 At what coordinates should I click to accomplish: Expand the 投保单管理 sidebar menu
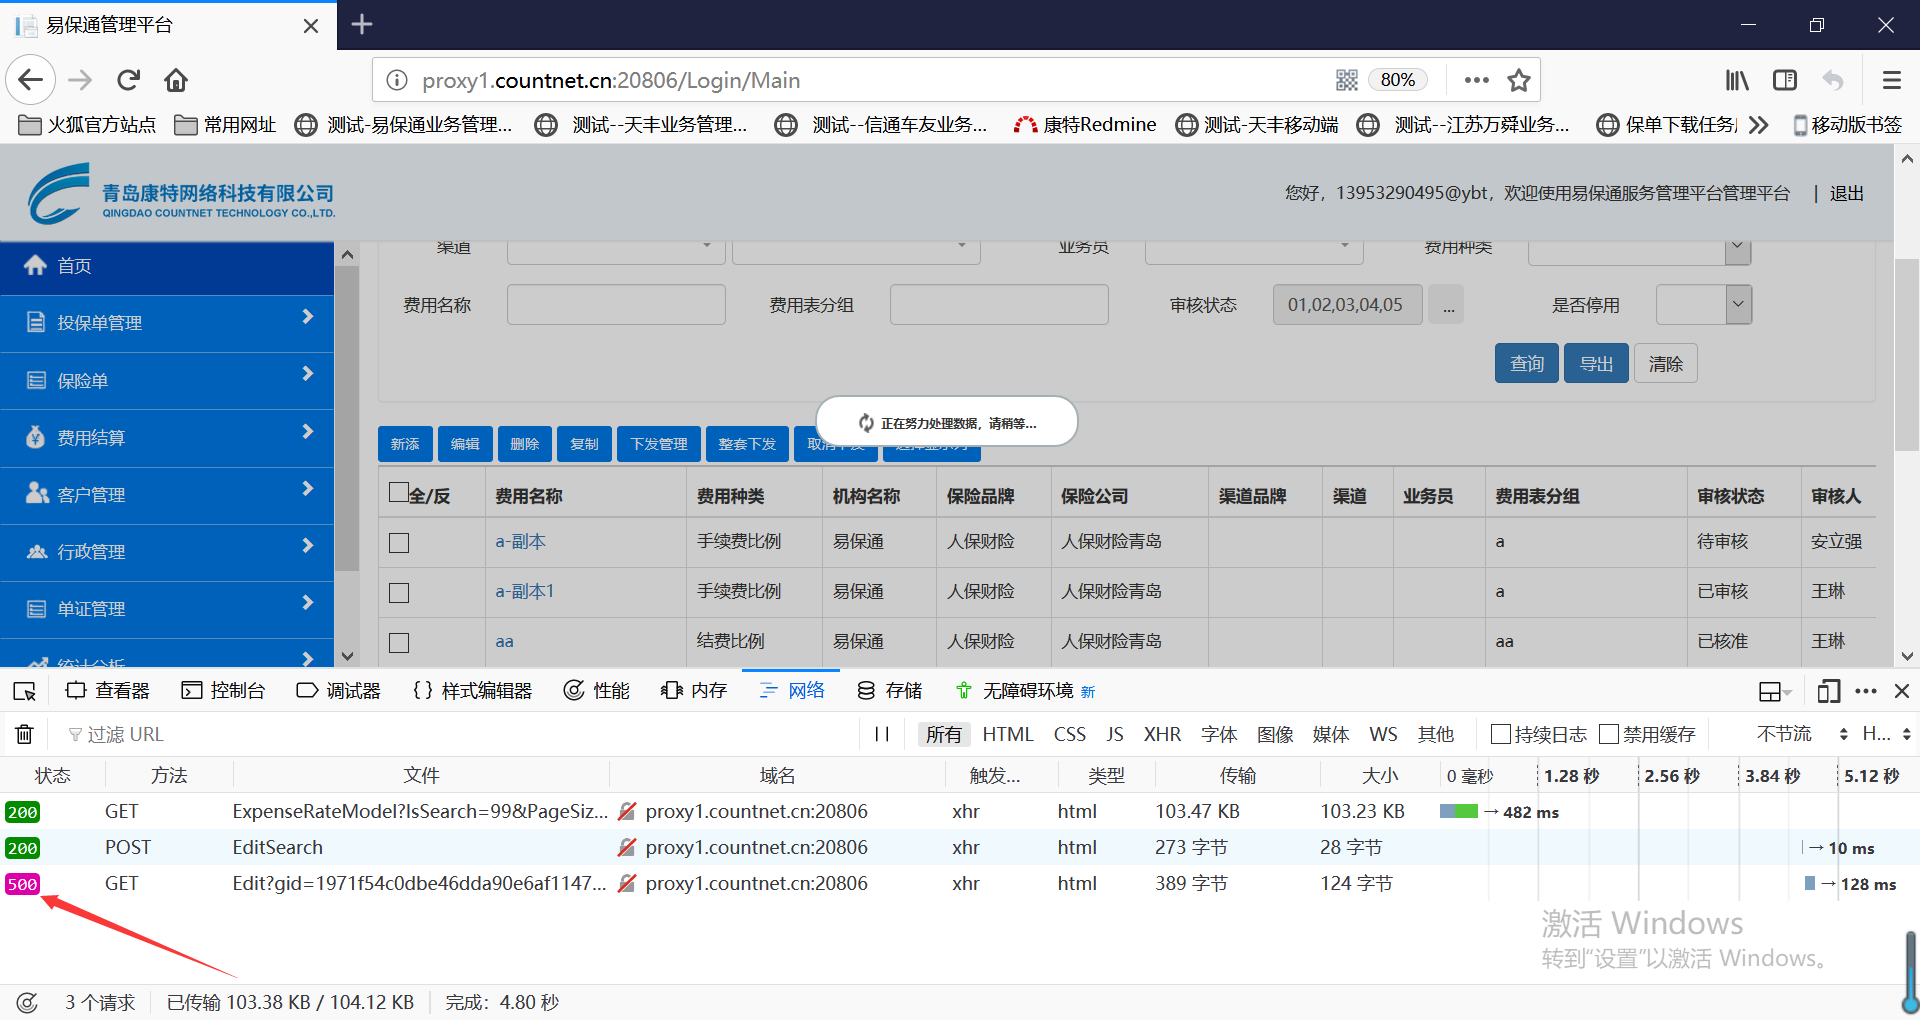(166, 323)
